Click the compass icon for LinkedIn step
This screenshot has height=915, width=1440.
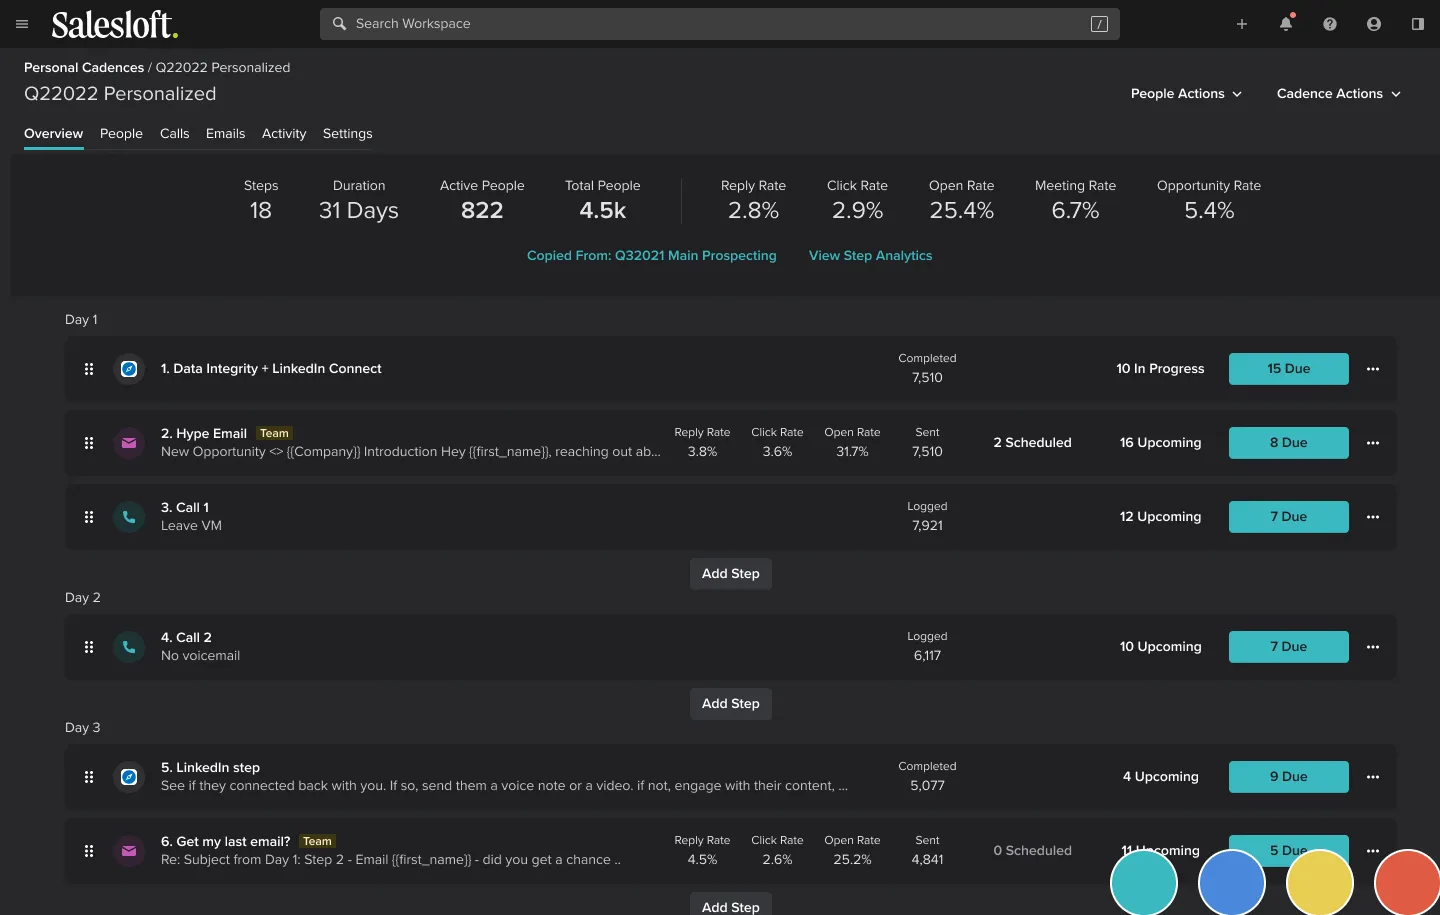[x=129, y=777]
